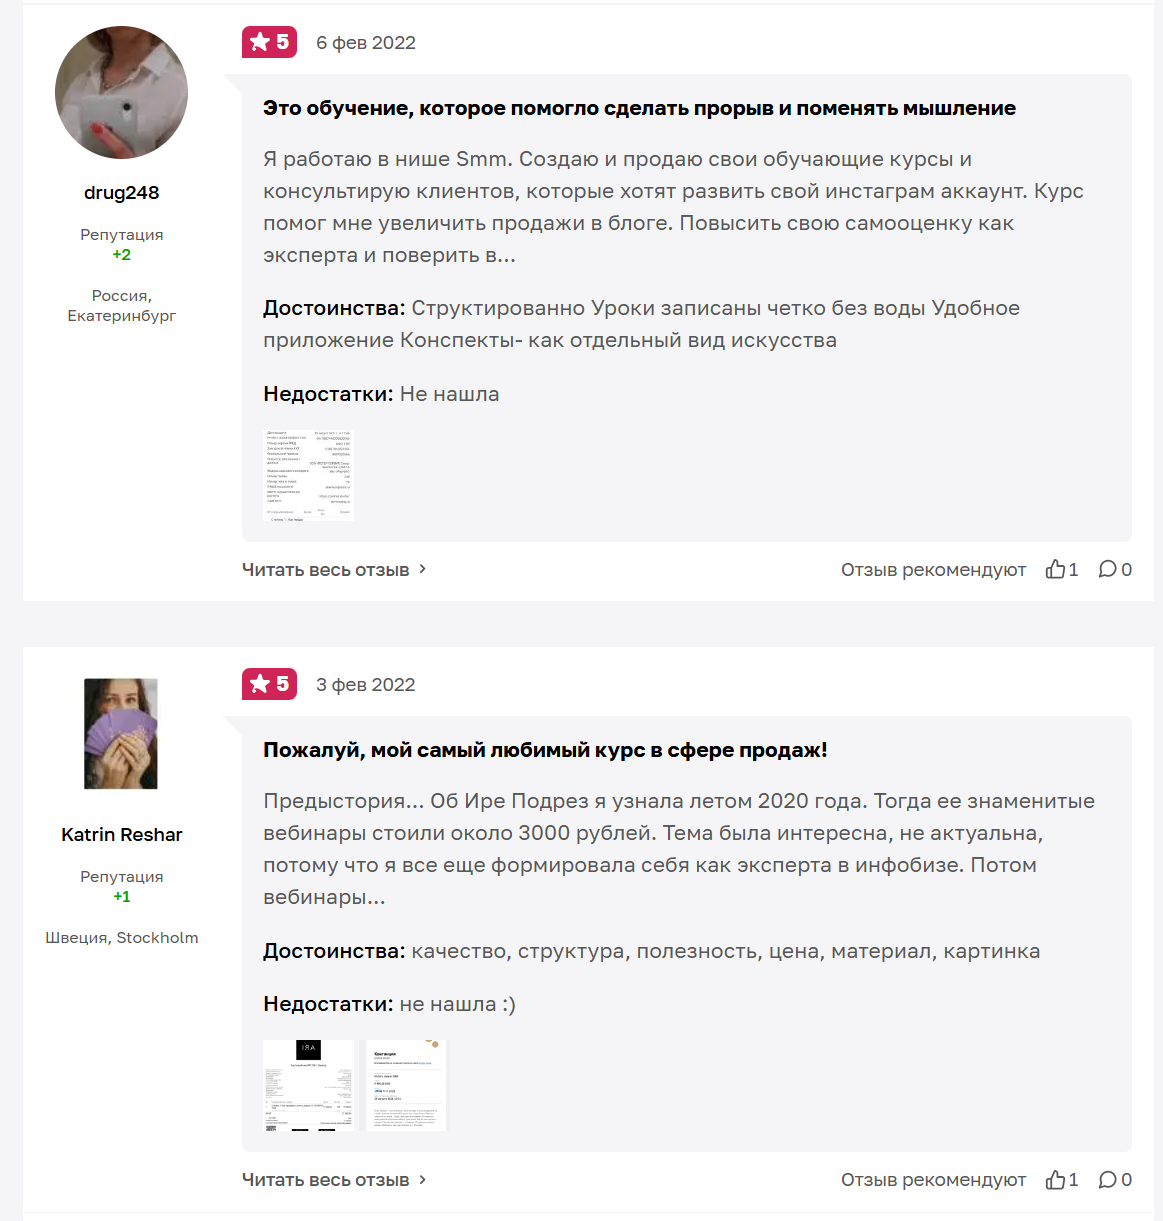Open second document thumbnail in Katrin's review

click(407, 1086)
